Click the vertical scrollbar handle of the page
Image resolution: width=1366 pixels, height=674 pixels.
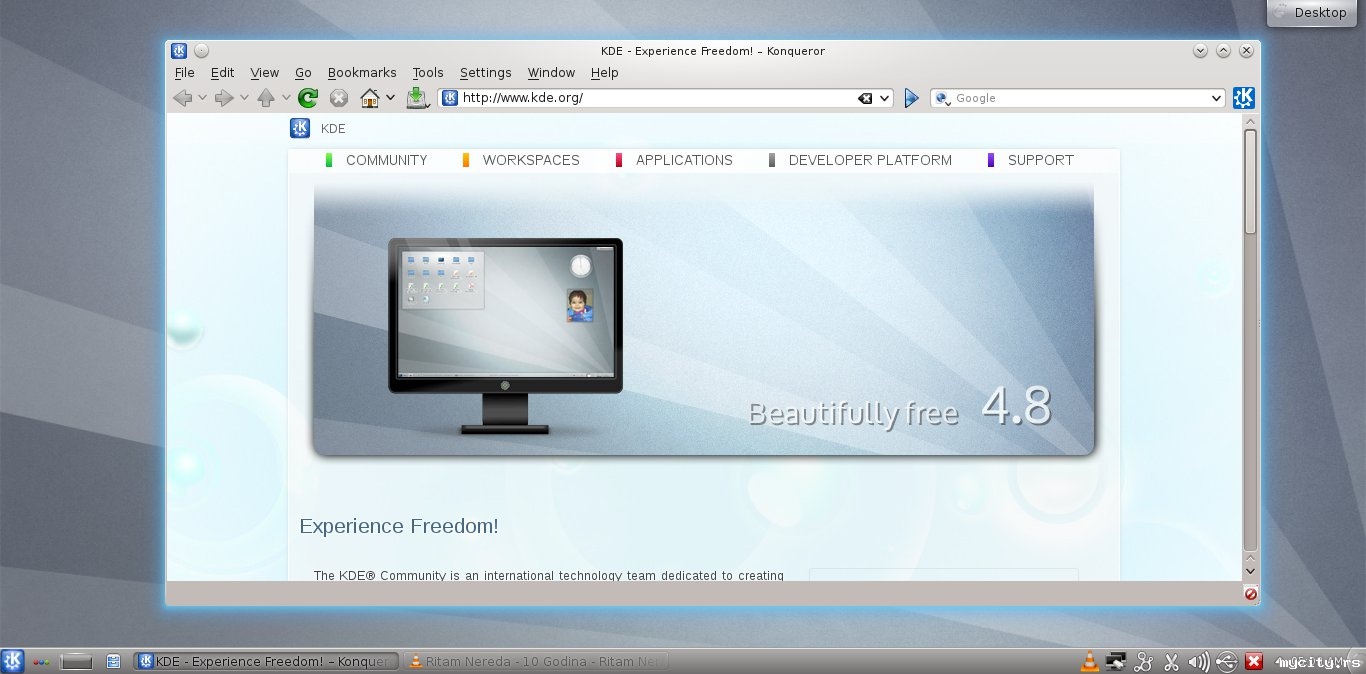coord(1250,181)
